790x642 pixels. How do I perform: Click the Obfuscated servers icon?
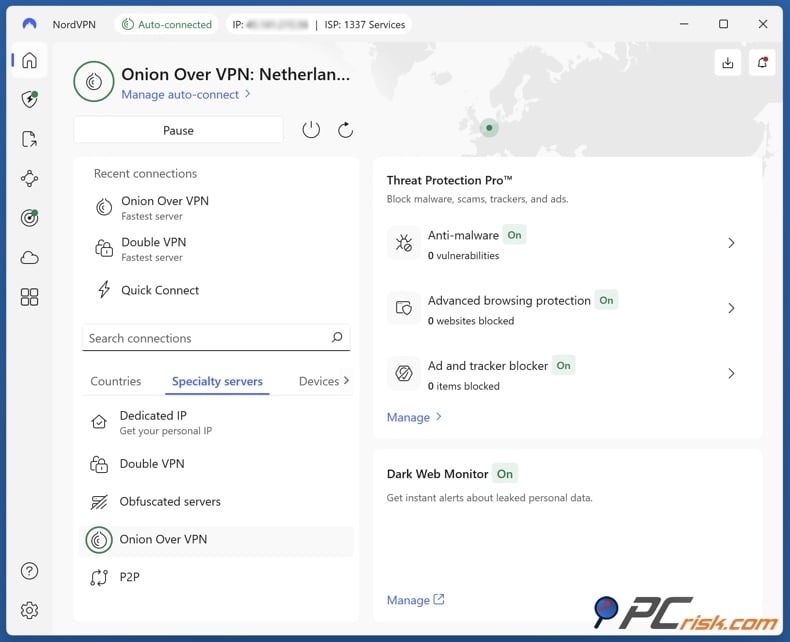(99, 502)
